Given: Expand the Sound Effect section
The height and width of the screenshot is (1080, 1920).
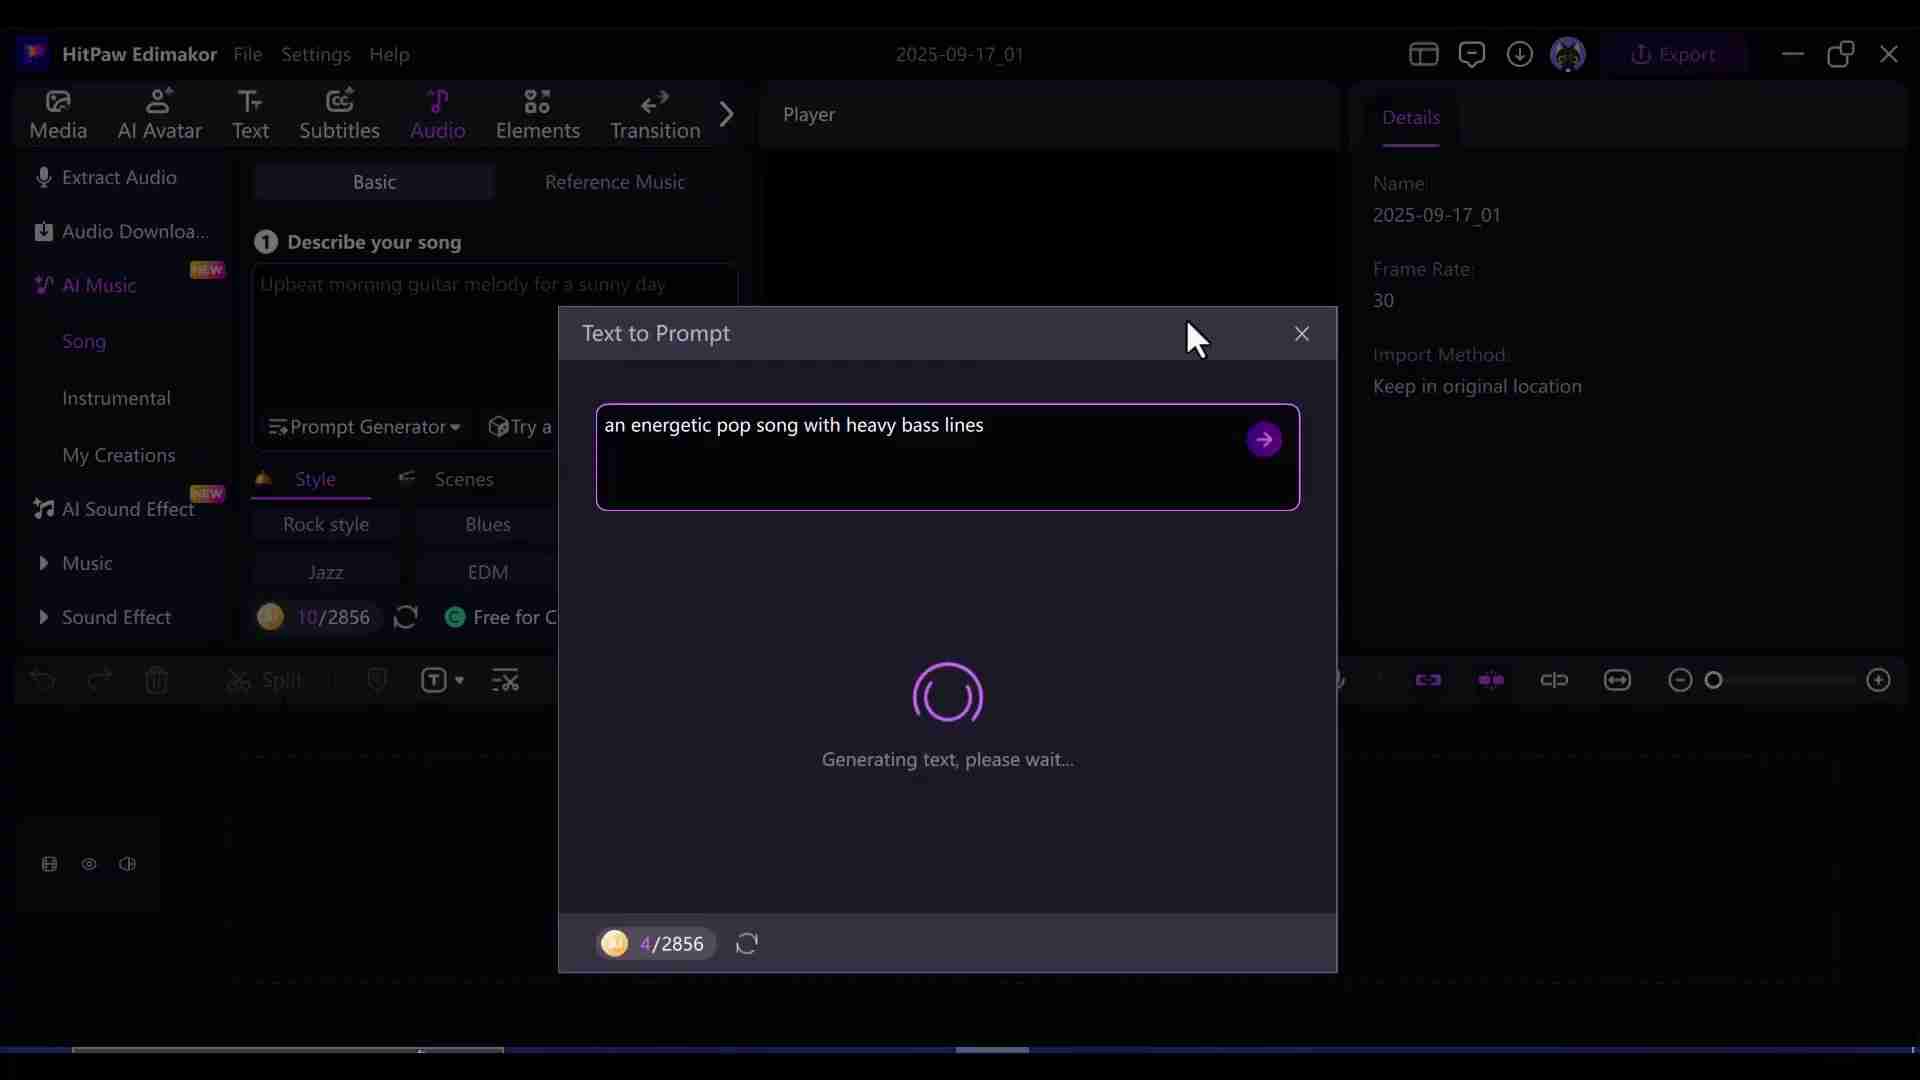Looking at the screenshot, I should tap(43, 618).
